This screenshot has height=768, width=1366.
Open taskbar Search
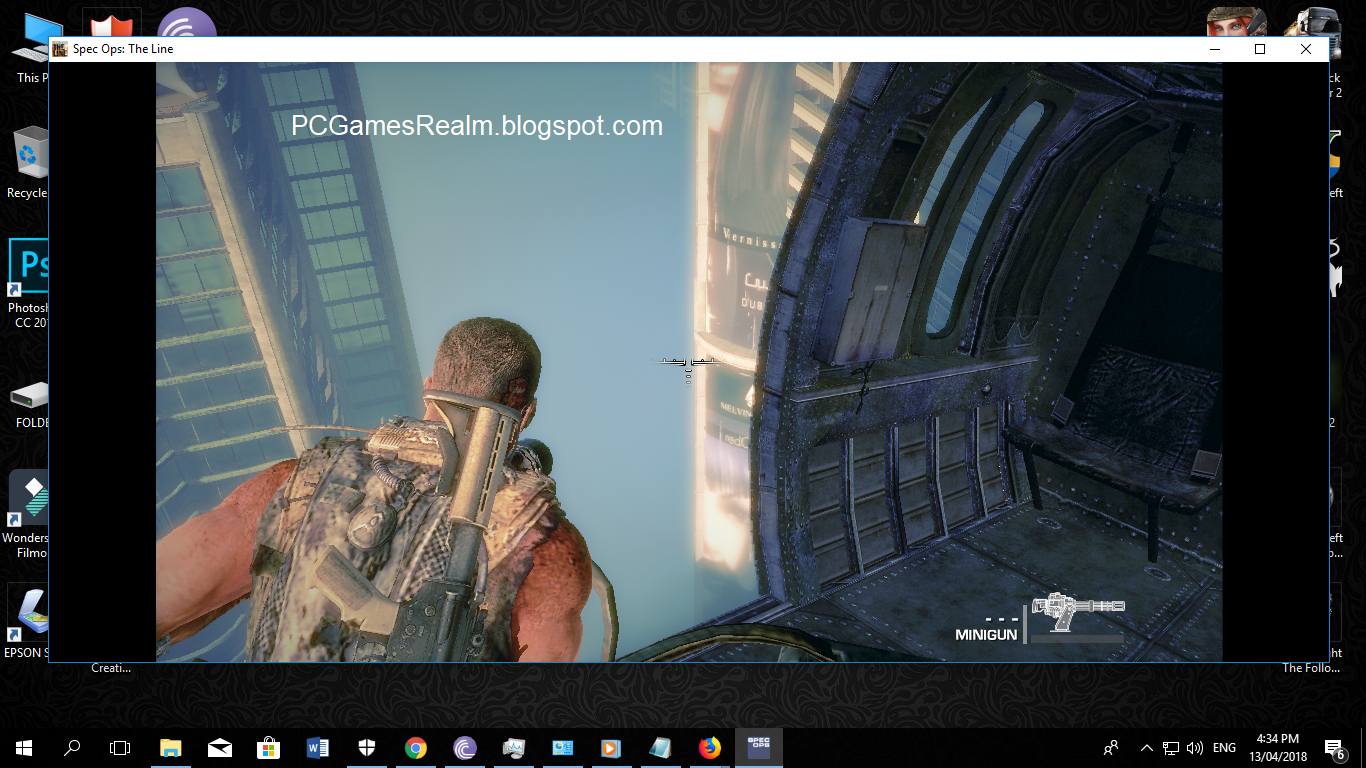72,748
